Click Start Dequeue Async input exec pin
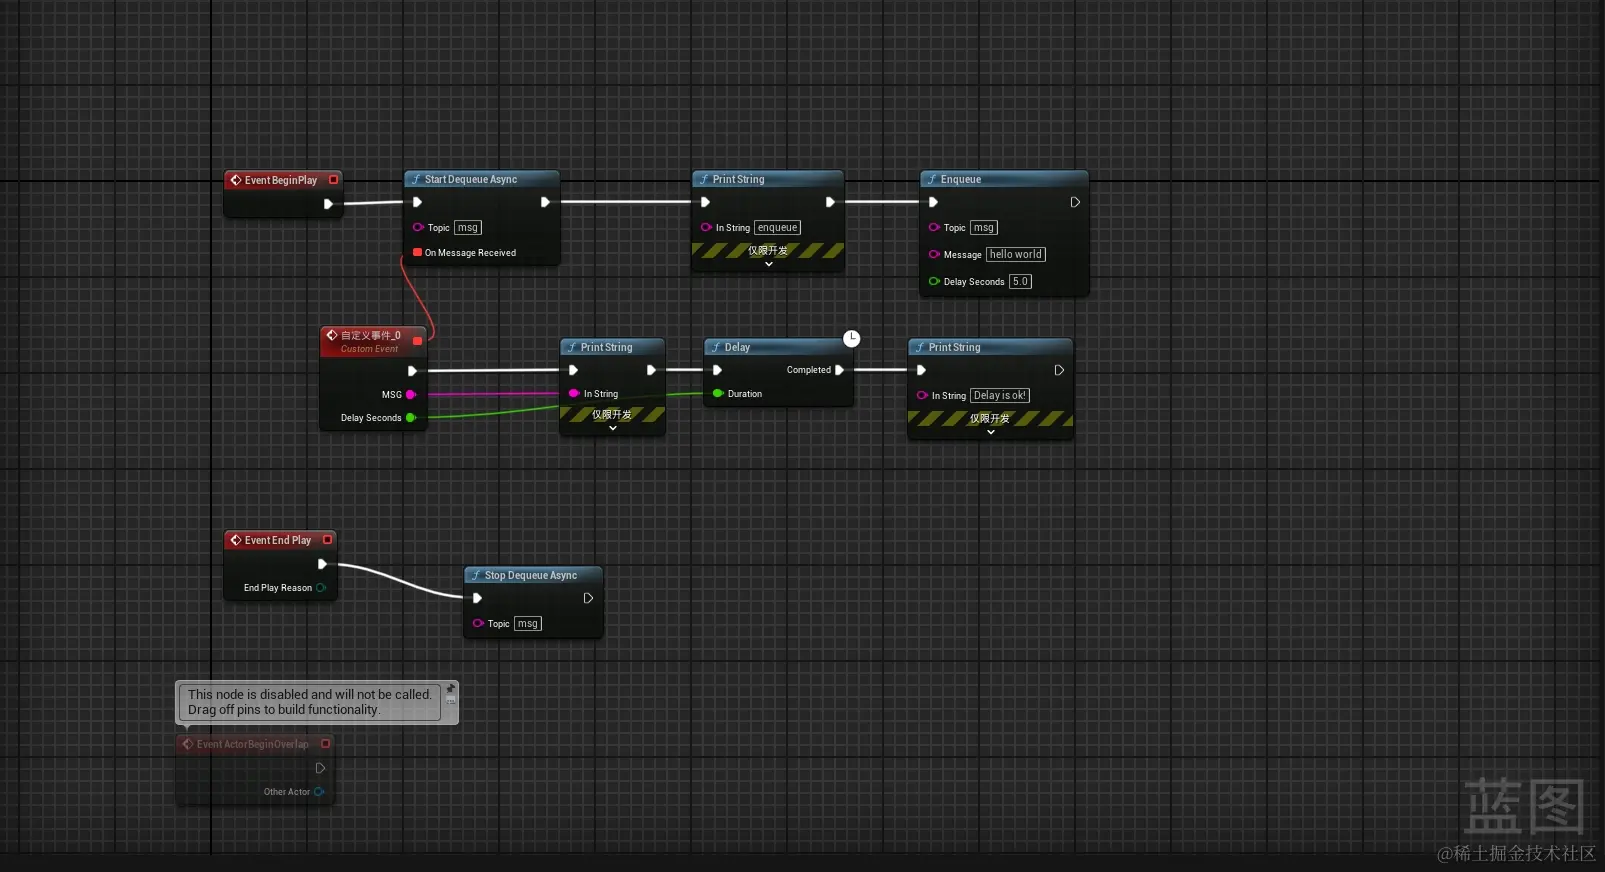The width and height of the screenshot is (1605, 872). (x=418, y=202)
